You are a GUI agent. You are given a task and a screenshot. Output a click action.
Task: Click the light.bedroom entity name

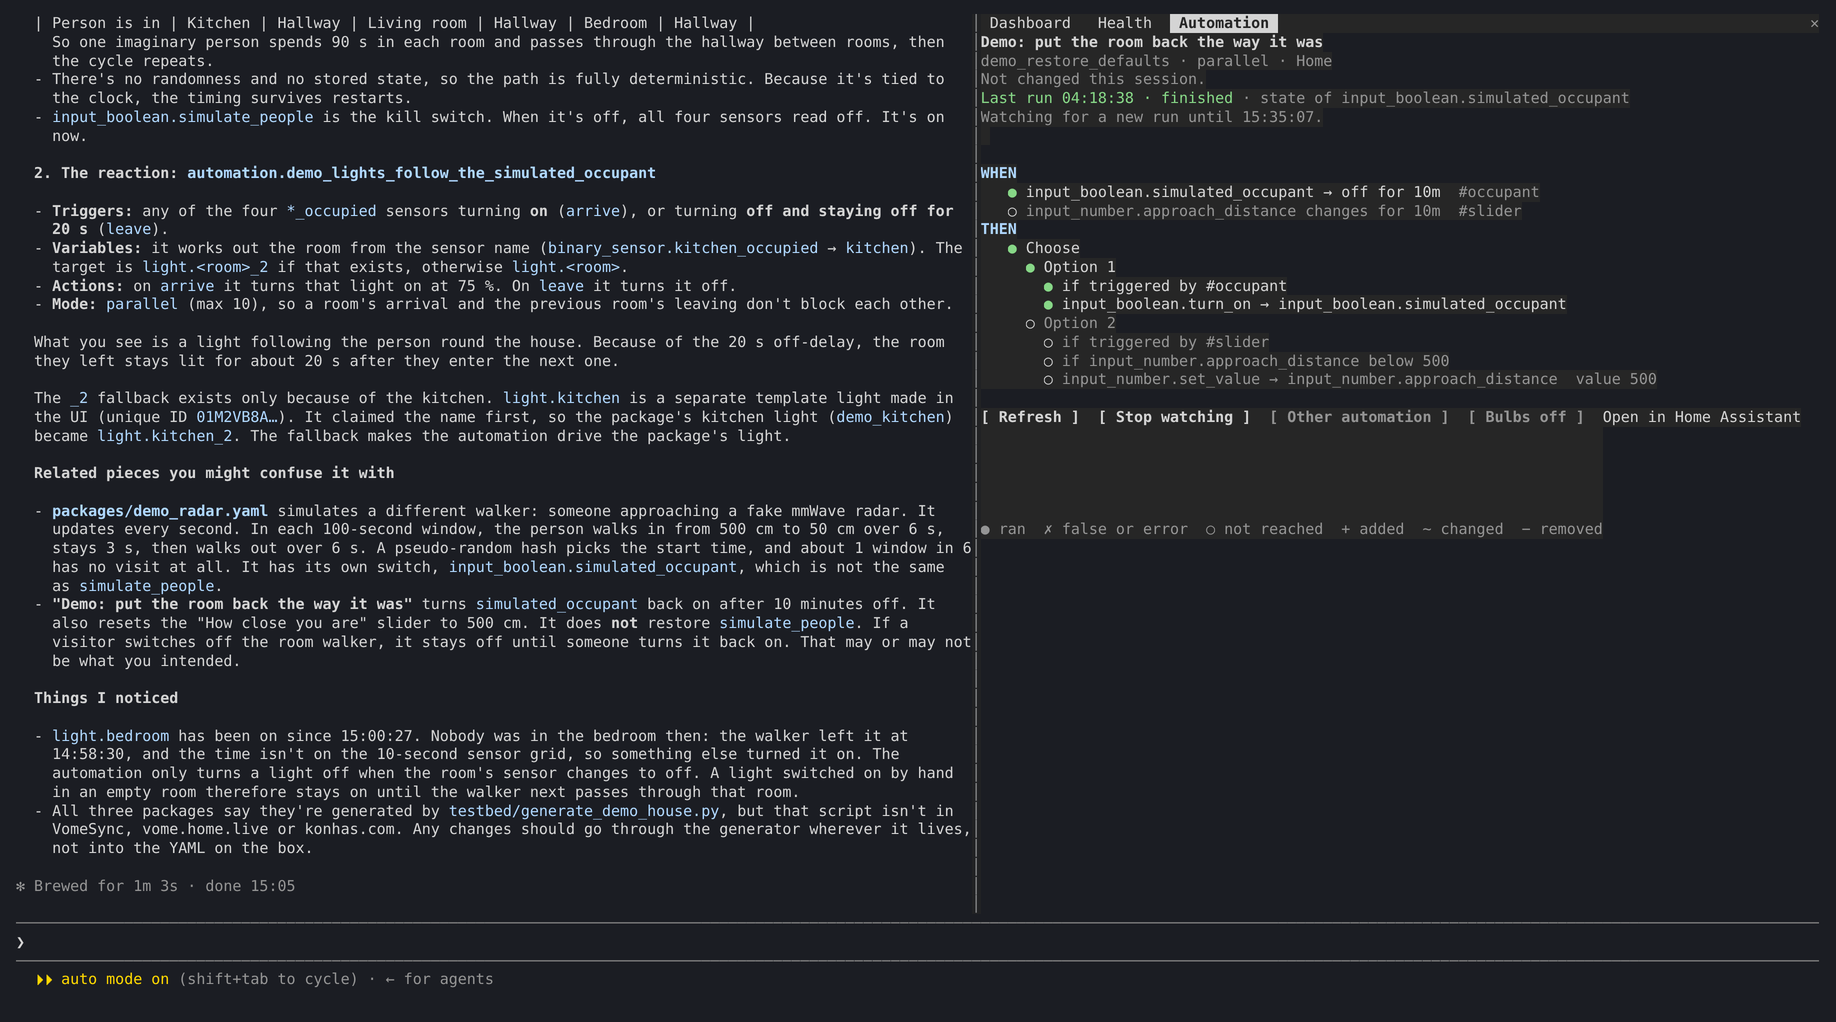(110, 736)
